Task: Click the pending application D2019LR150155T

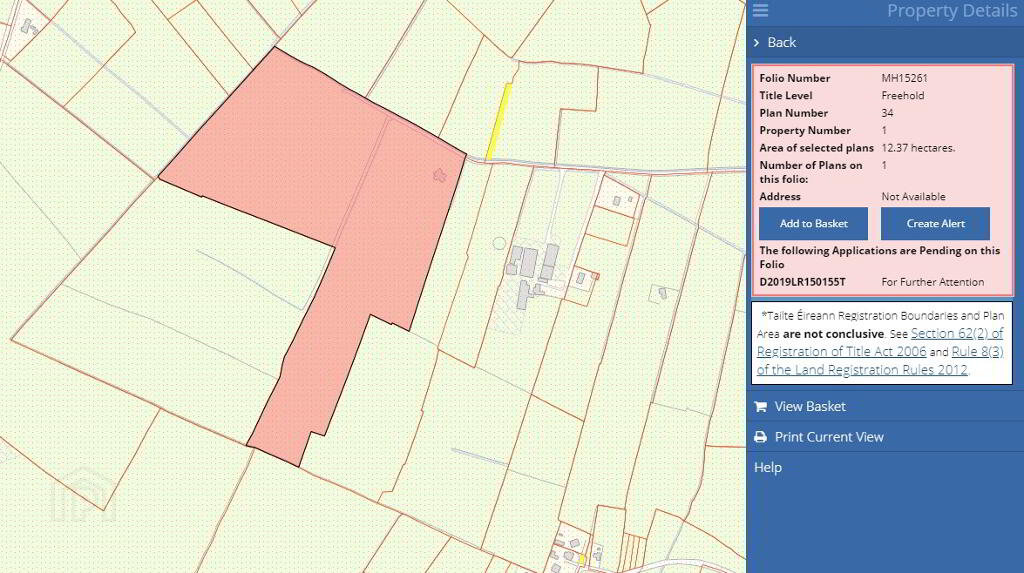Action: point(802,282)
